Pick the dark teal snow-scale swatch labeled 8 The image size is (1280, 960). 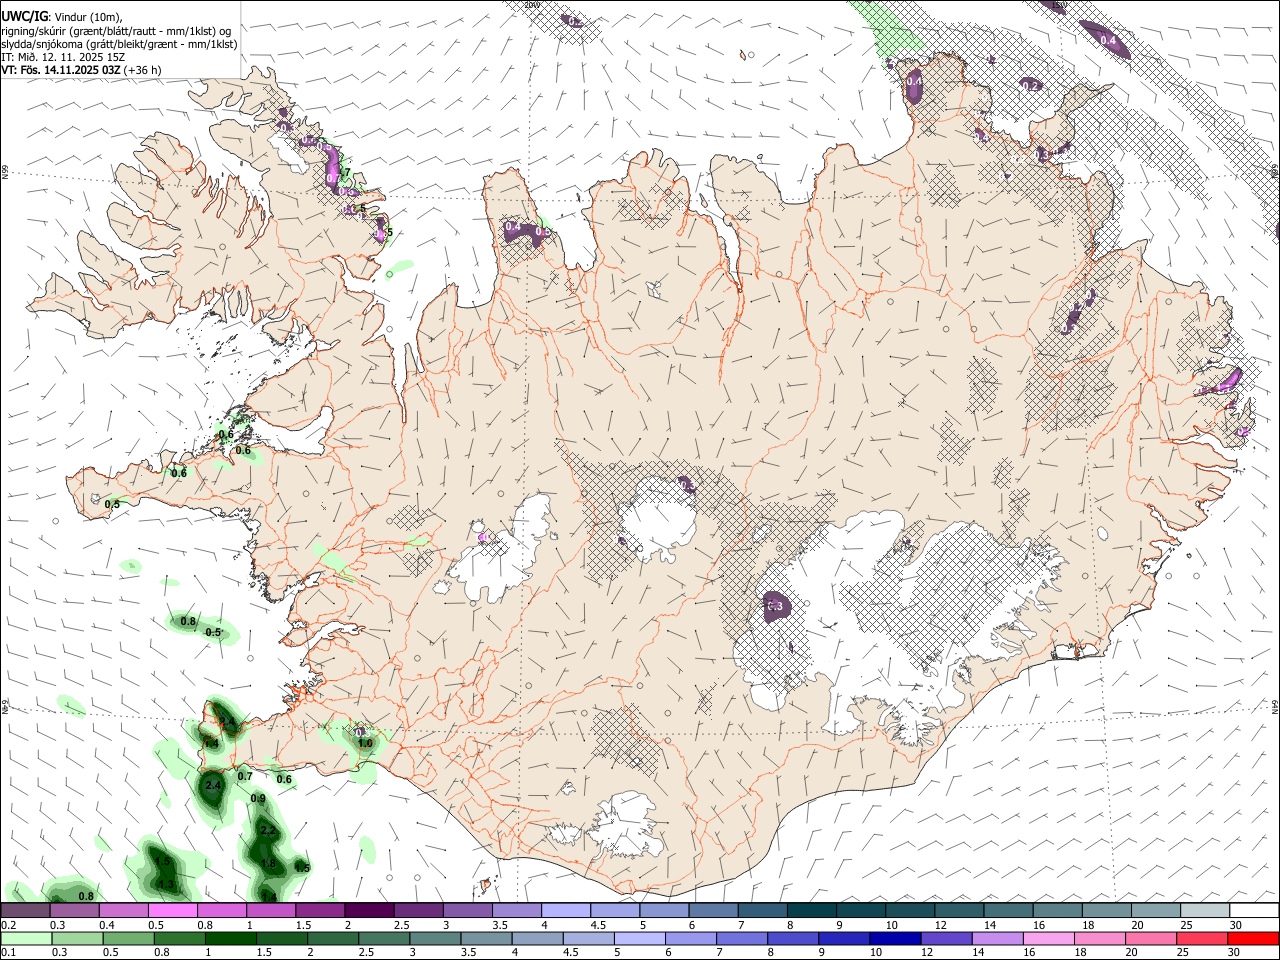click(810, 911)
